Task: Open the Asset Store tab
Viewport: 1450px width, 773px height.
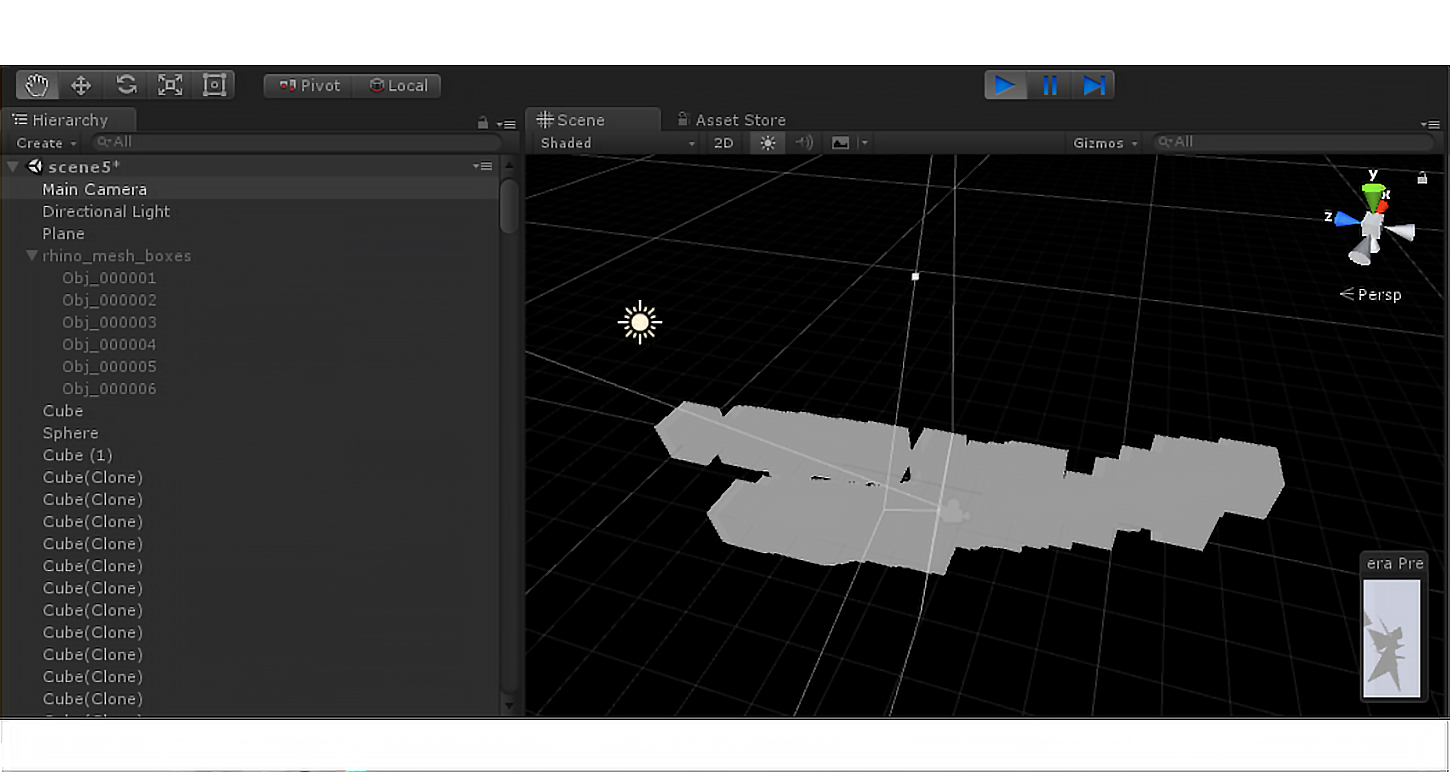Action: (732, 120)
